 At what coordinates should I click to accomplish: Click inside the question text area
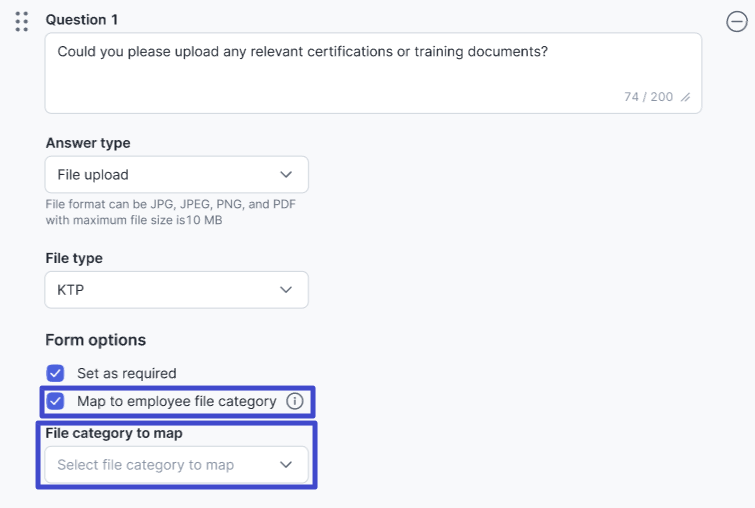373,73
